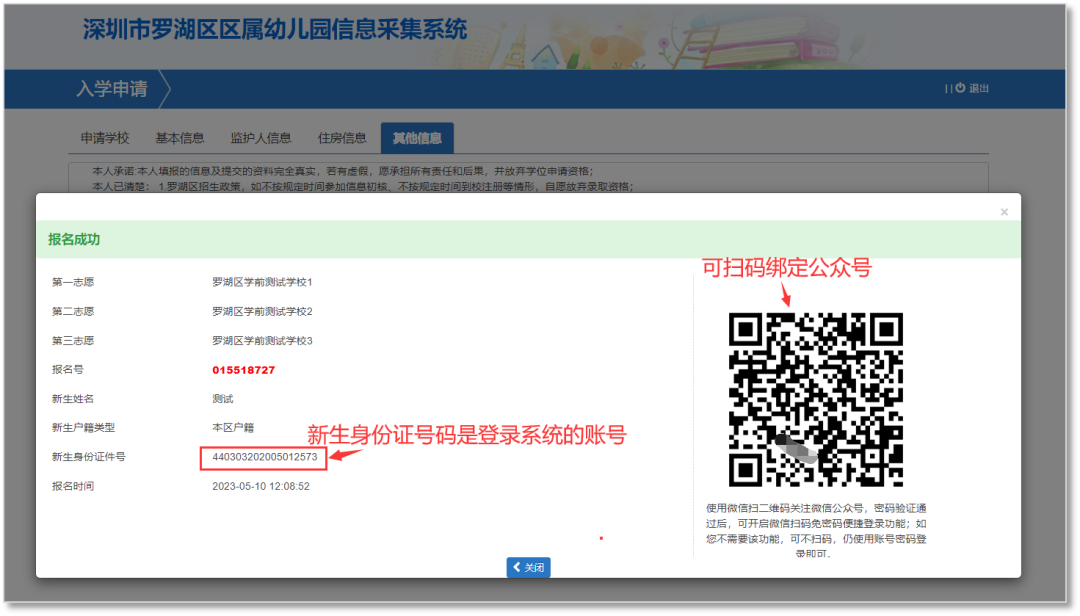Click the 退出 logout link
This screenshot has width=1080, height=616.
point(979,88)
